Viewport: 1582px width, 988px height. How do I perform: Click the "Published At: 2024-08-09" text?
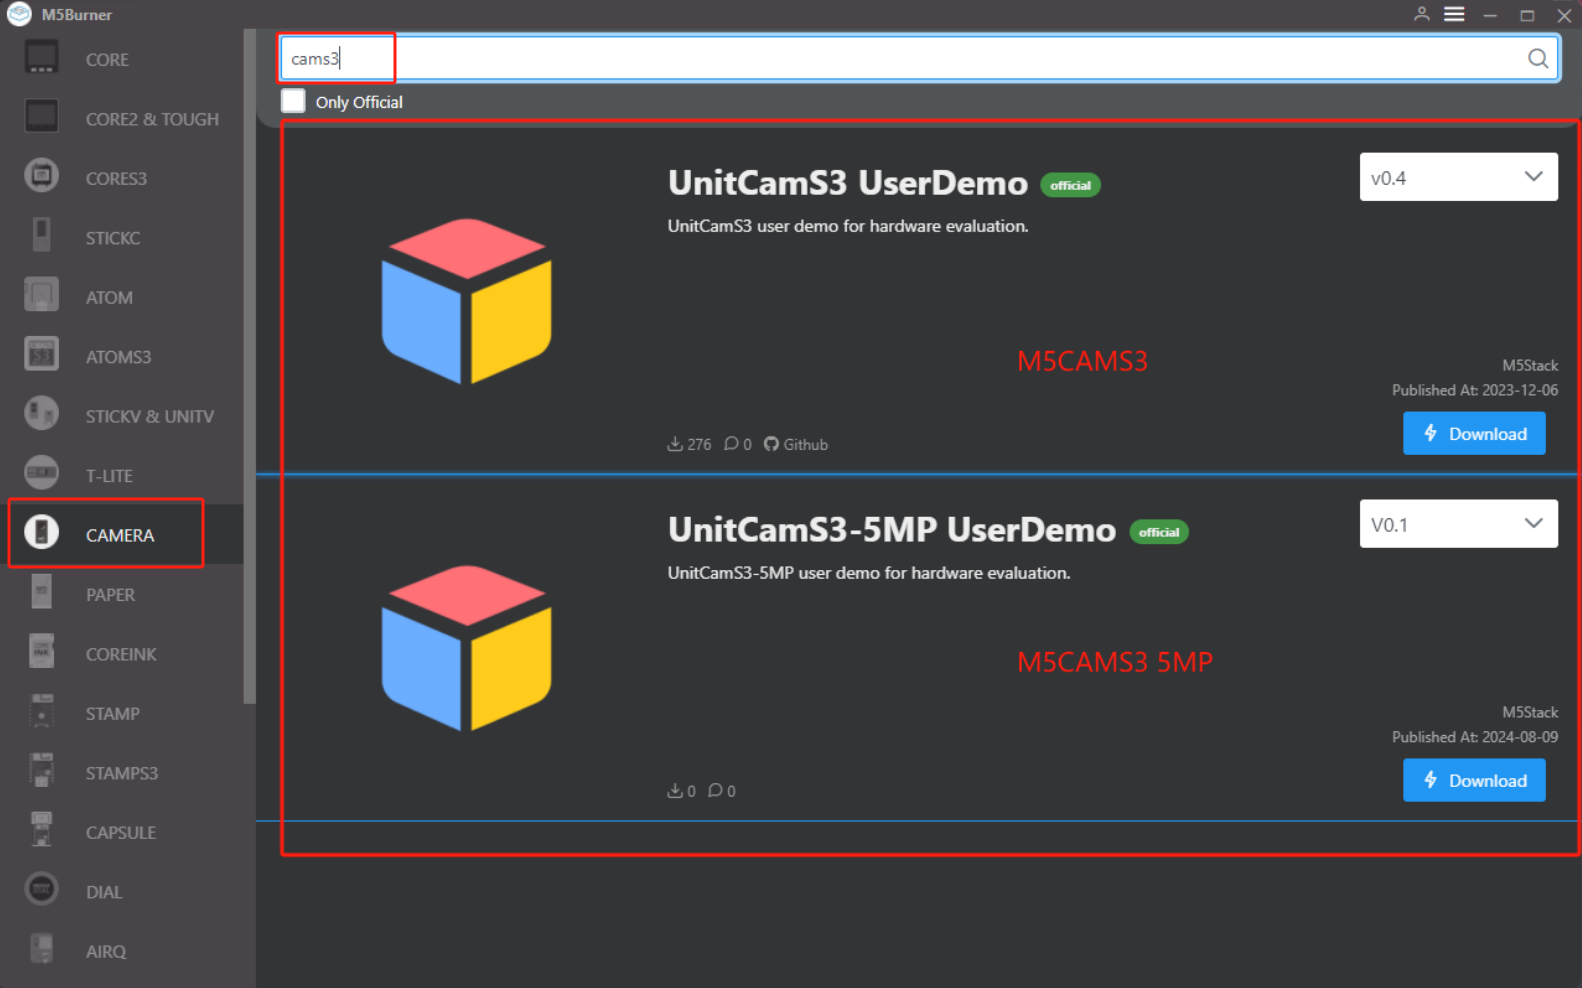click(1475, 737)
